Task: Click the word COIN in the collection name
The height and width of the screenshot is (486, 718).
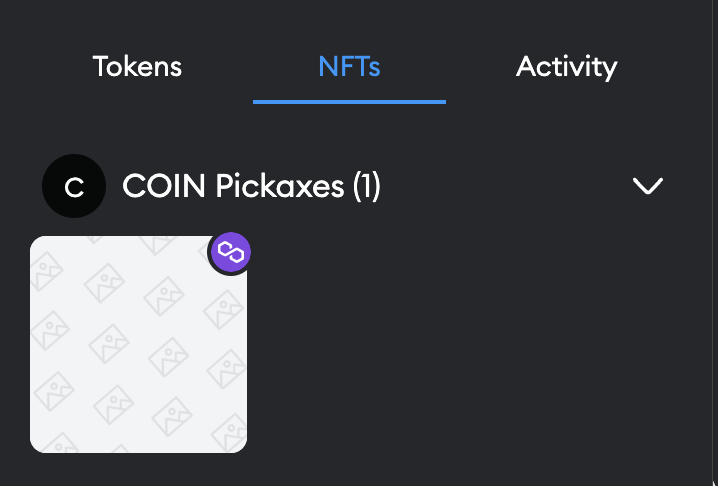Action: click(x=164, y=186)
